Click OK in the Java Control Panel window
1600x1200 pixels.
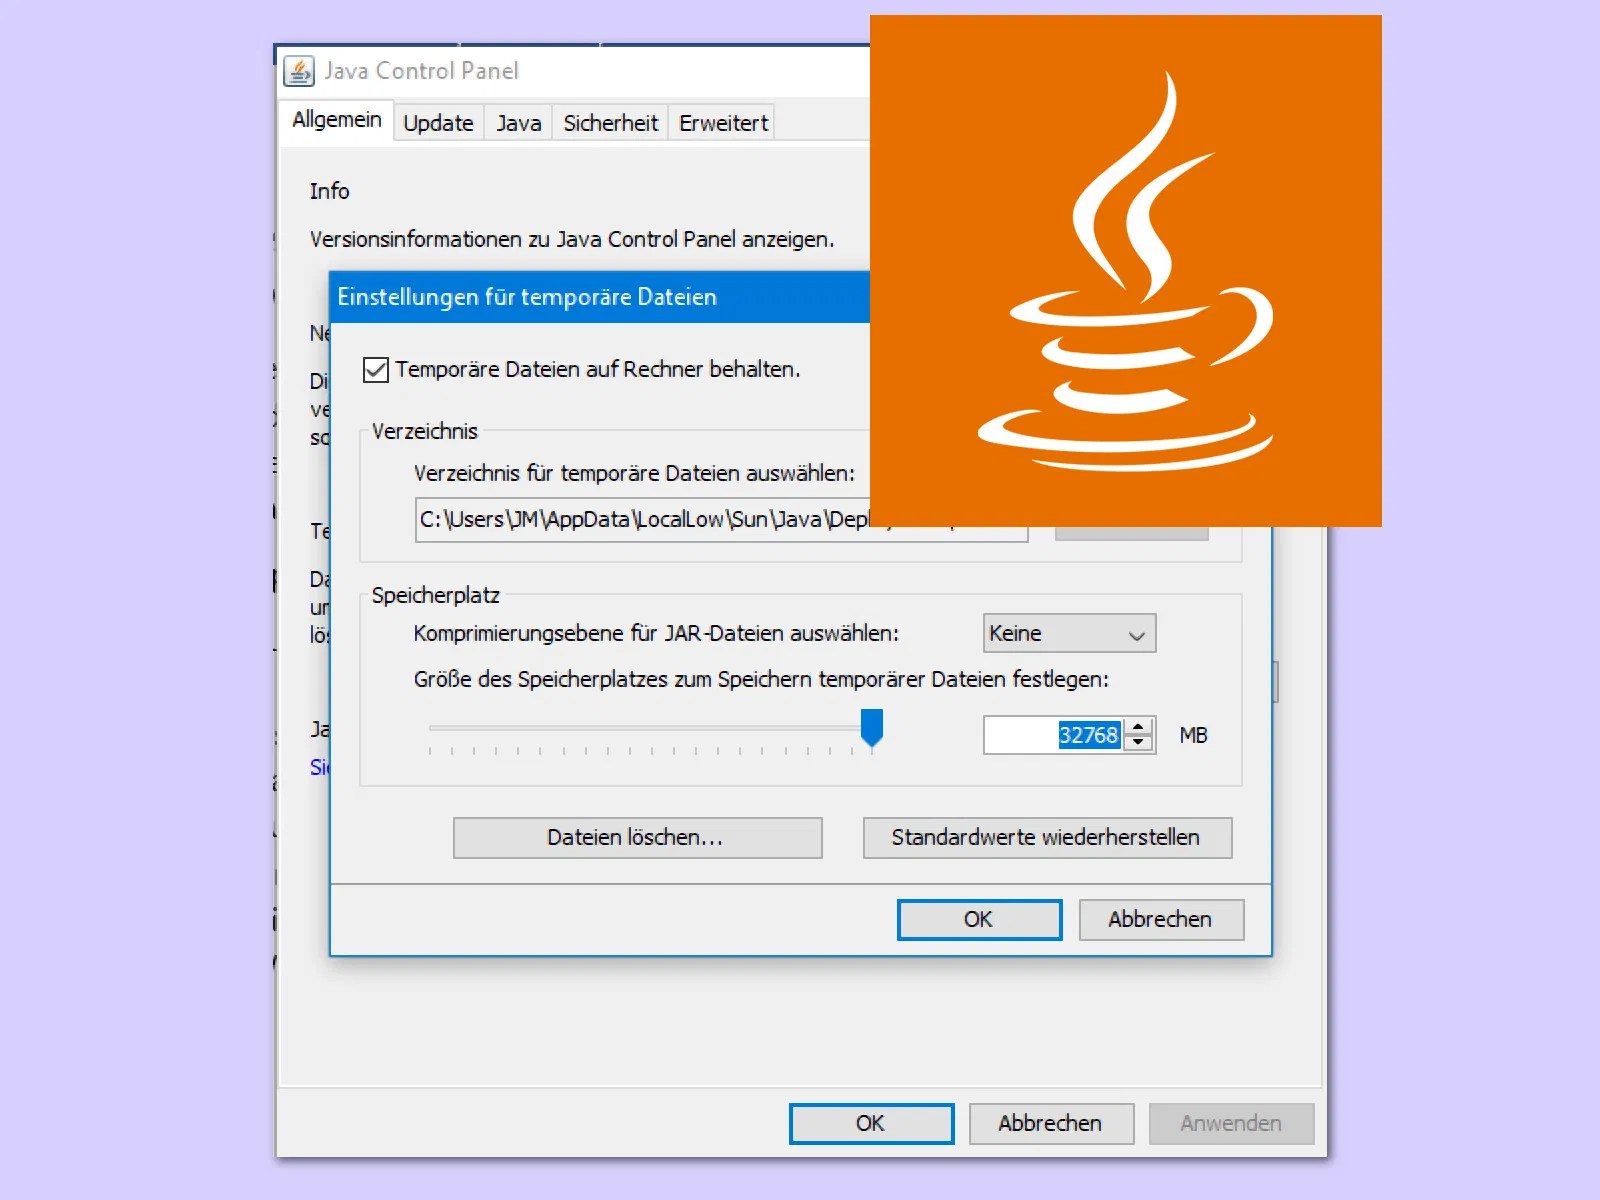(871, 1124)
